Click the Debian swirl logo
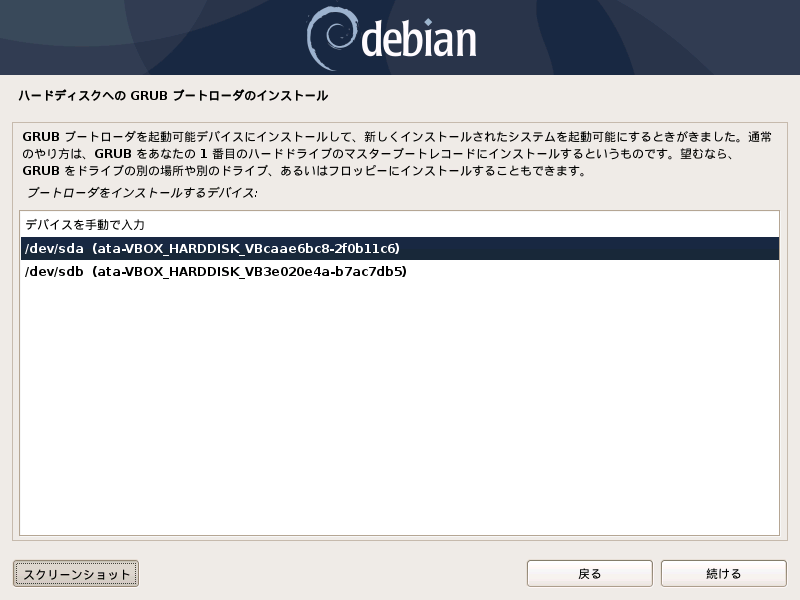The width and height of the screenshot is (800, 600). point(330,38)
